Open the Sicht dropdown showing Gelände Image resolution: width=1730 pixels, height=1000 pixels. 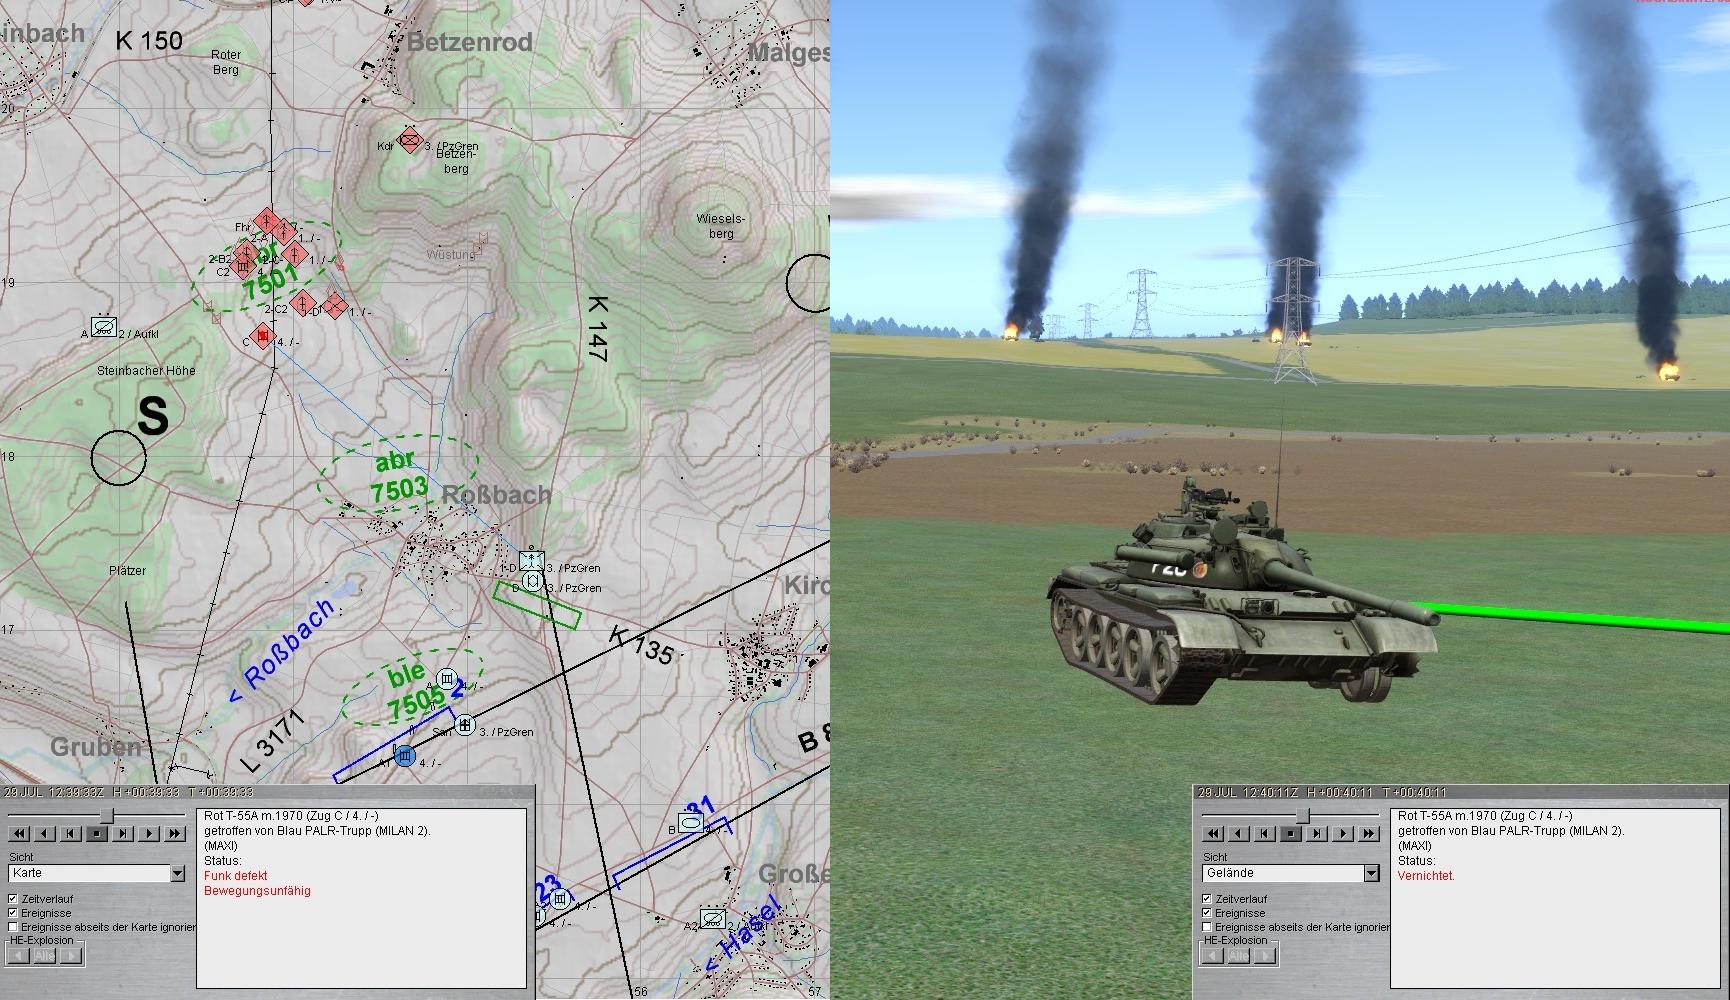(1371, 874)
